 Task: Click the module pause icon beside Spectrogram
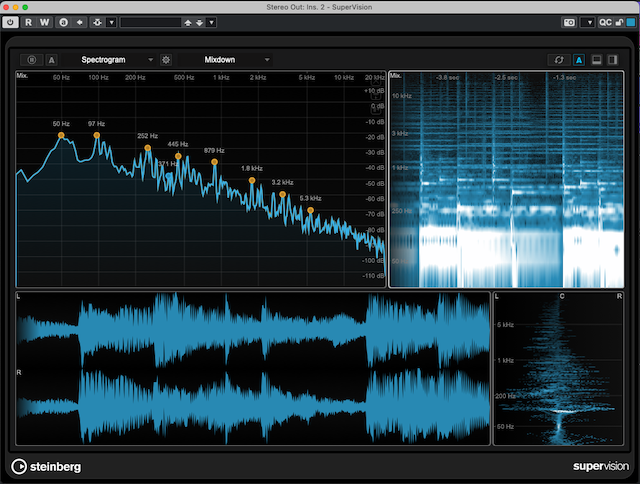click(31, 60)
